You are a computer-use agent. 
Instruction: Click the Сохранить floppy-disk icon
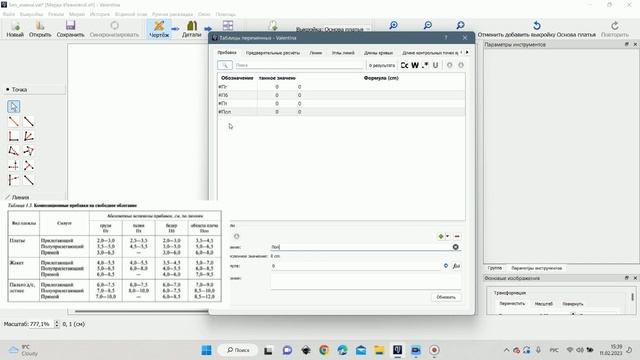pos(70,26)
